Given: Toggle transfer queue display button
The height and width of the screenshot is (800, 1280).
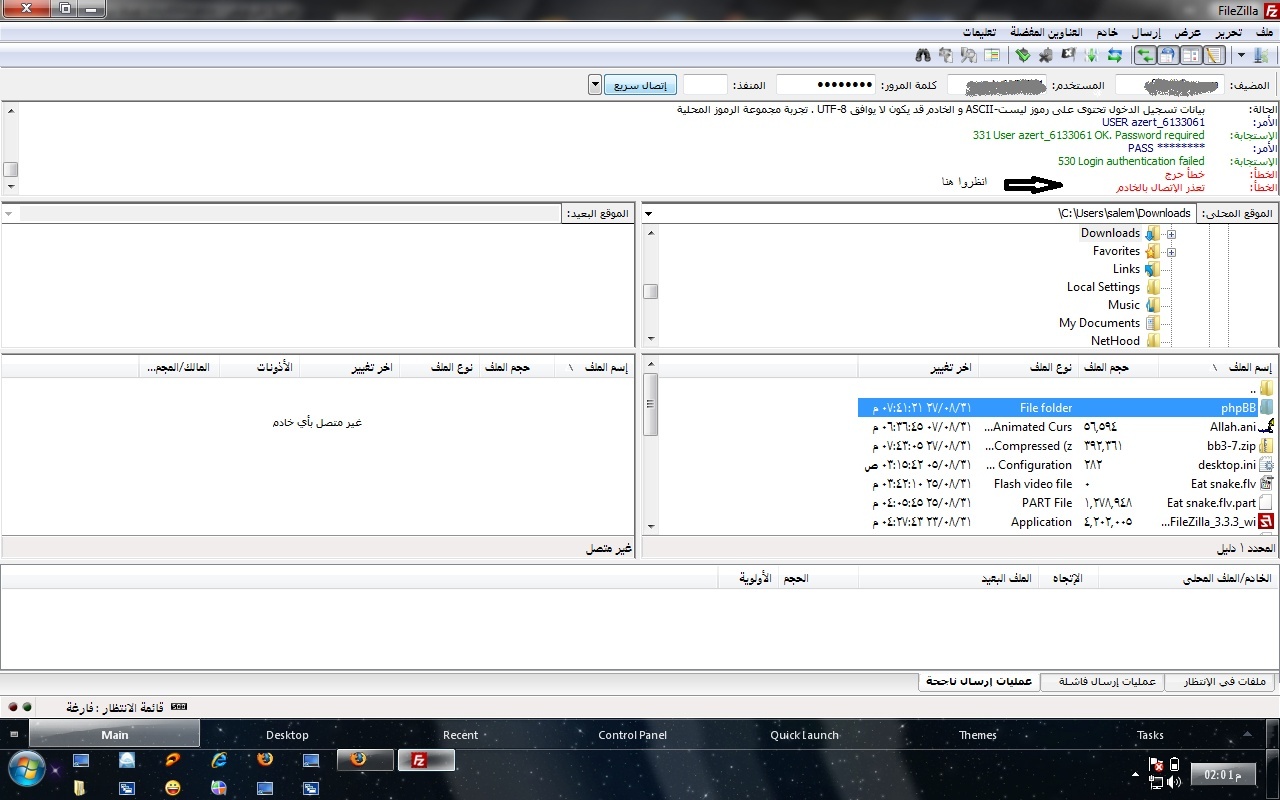Looking at the screenshot, I should click(1145, 56).
